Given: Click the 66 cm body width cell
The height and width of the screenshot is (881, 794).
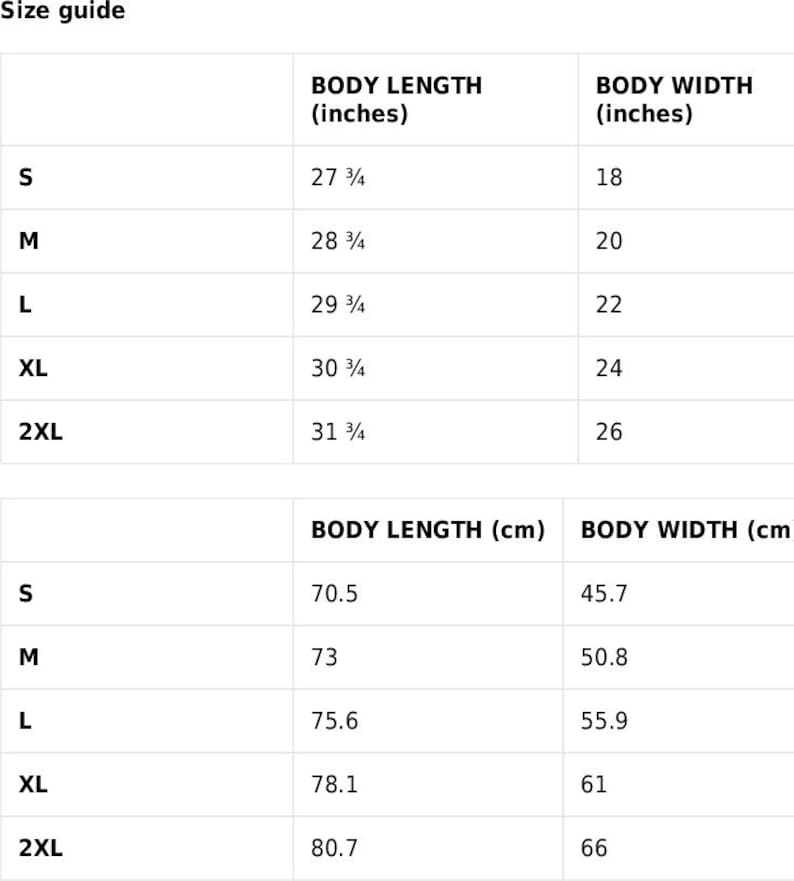Looking at the screenshot, I should click(594, 848).
